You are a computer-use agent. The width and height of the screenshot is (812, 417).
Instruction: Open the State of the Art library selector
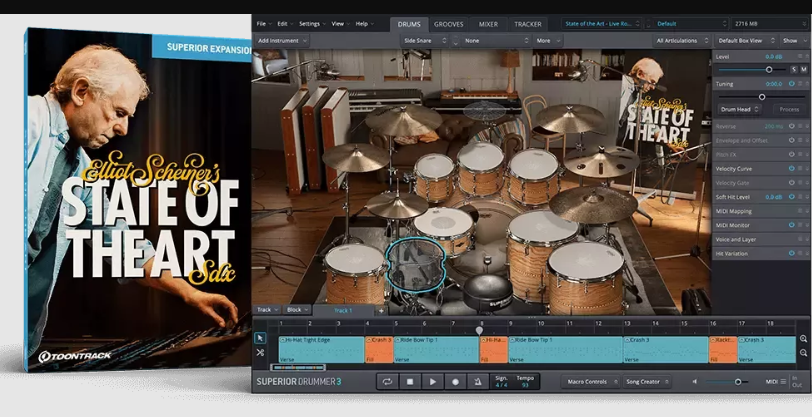pos(602,24)
